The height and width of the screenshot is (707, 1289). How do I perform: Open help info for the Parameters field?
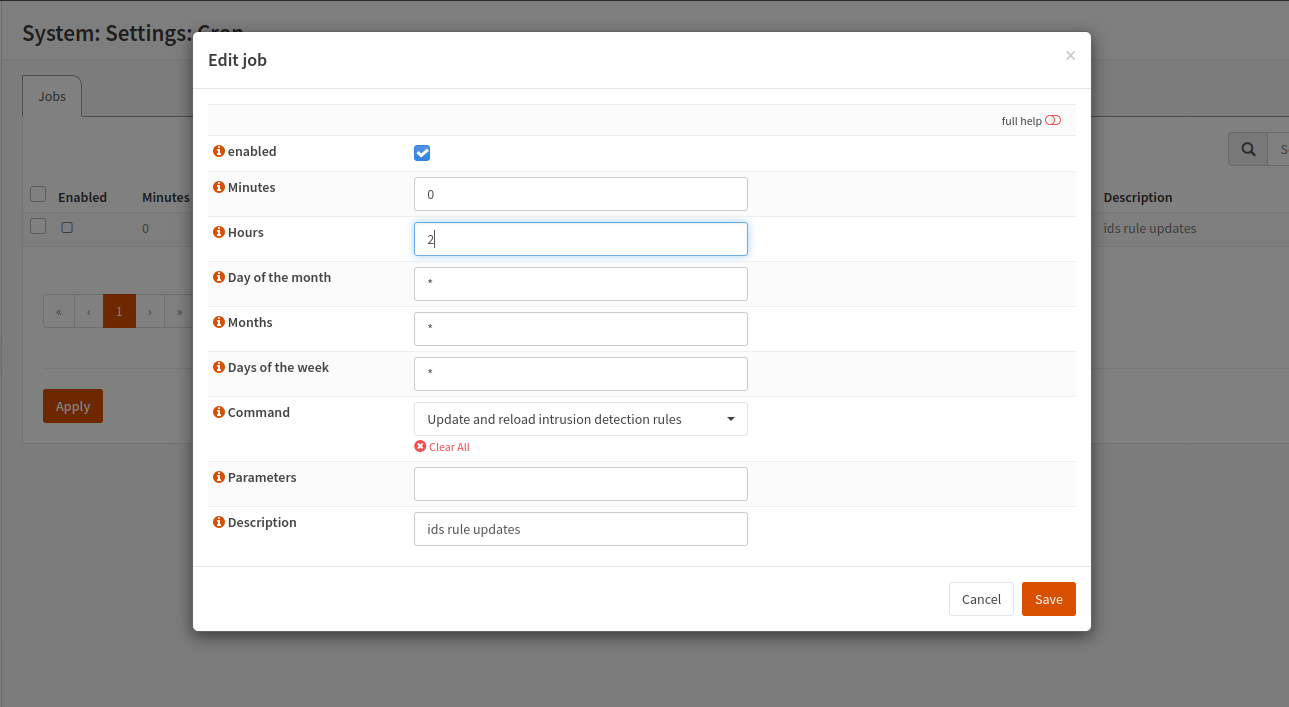coord(218,477)
